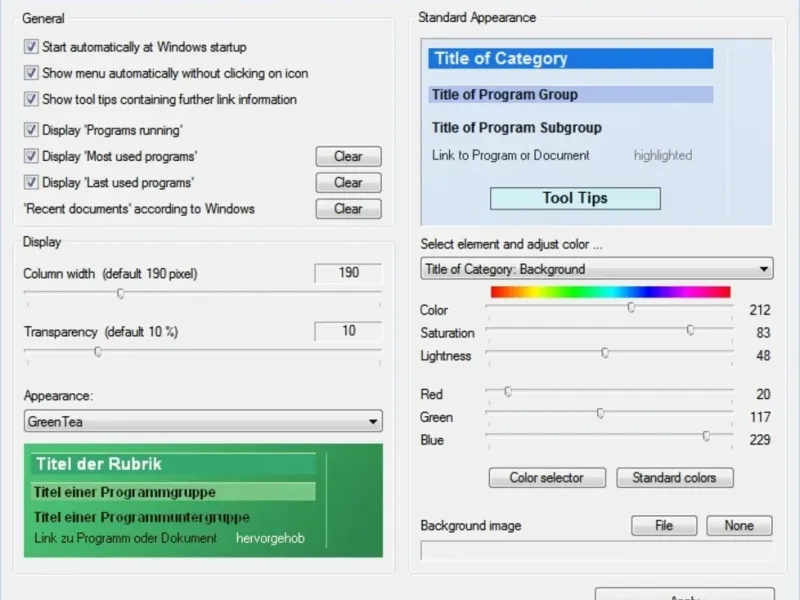Click the Column width value field

[x=348, y=273]
